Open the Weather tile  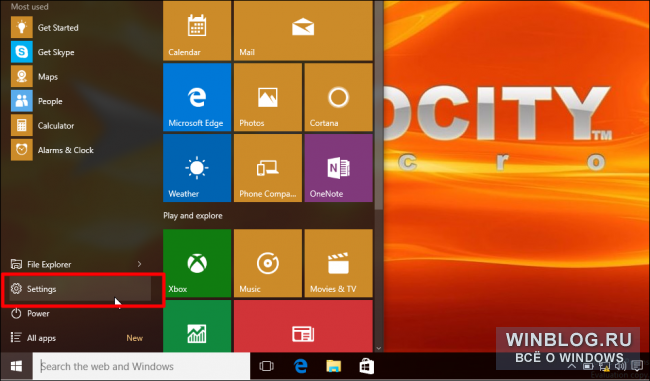197,168
